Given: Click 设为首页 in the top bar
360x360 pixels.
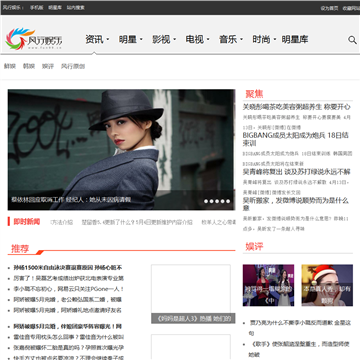Looking at the screenshot, I should (329, 8).
